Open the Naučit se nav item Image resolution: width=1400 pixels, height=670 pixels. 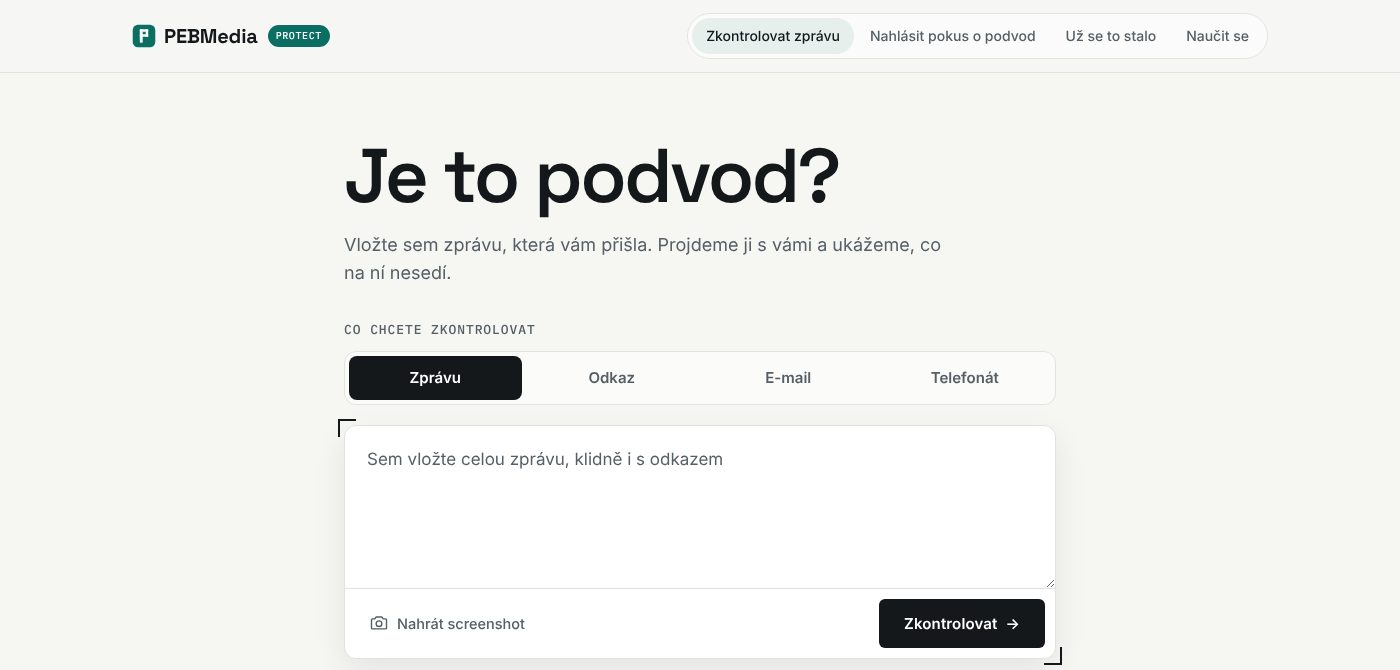(1217, 36)
